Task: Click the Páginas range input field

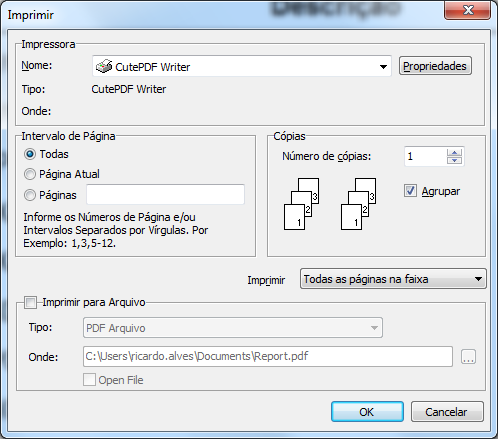Action: [165, 194]
